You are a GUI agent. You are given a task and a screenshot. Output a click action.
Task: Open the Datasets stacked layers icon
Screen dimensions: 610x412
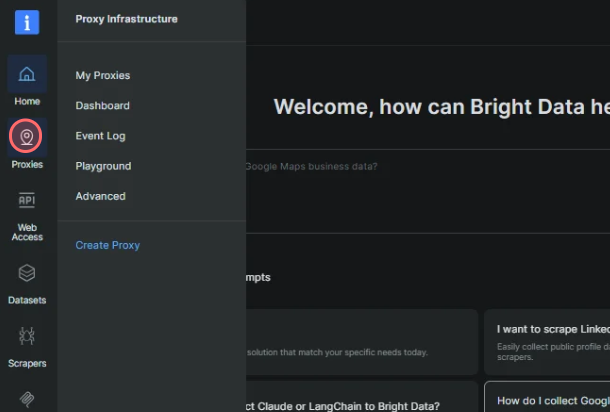[27, 273]
